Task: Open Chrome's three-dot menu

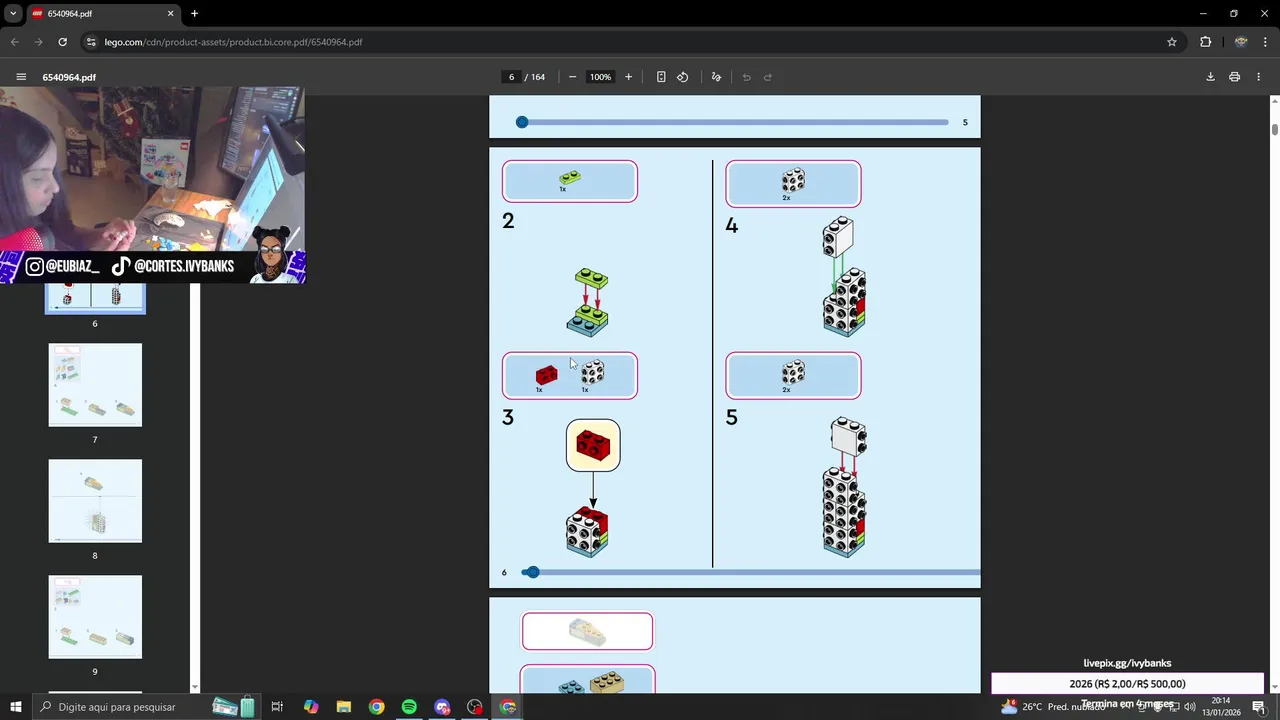Action: click(1266, 42)
